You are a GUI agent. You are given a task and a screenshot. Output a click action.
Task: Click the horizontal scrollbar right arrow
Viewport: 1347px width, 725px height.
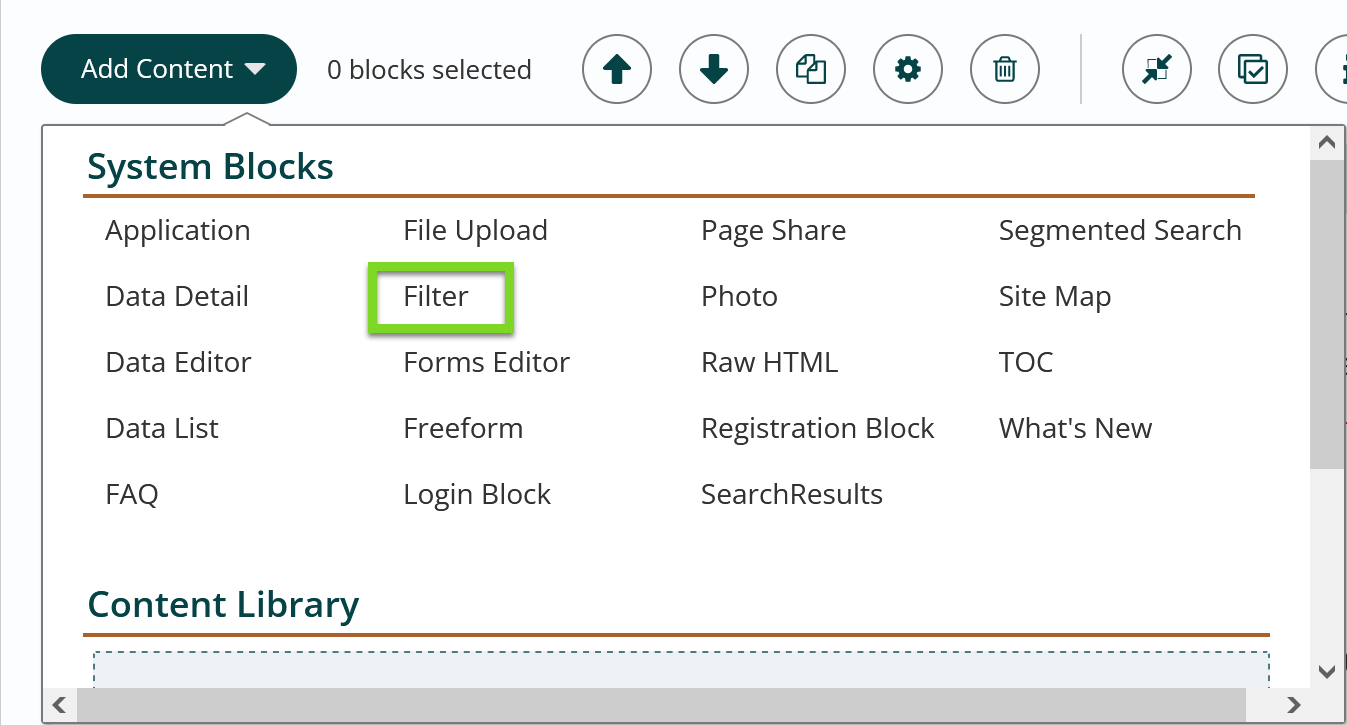point(1293,705)
